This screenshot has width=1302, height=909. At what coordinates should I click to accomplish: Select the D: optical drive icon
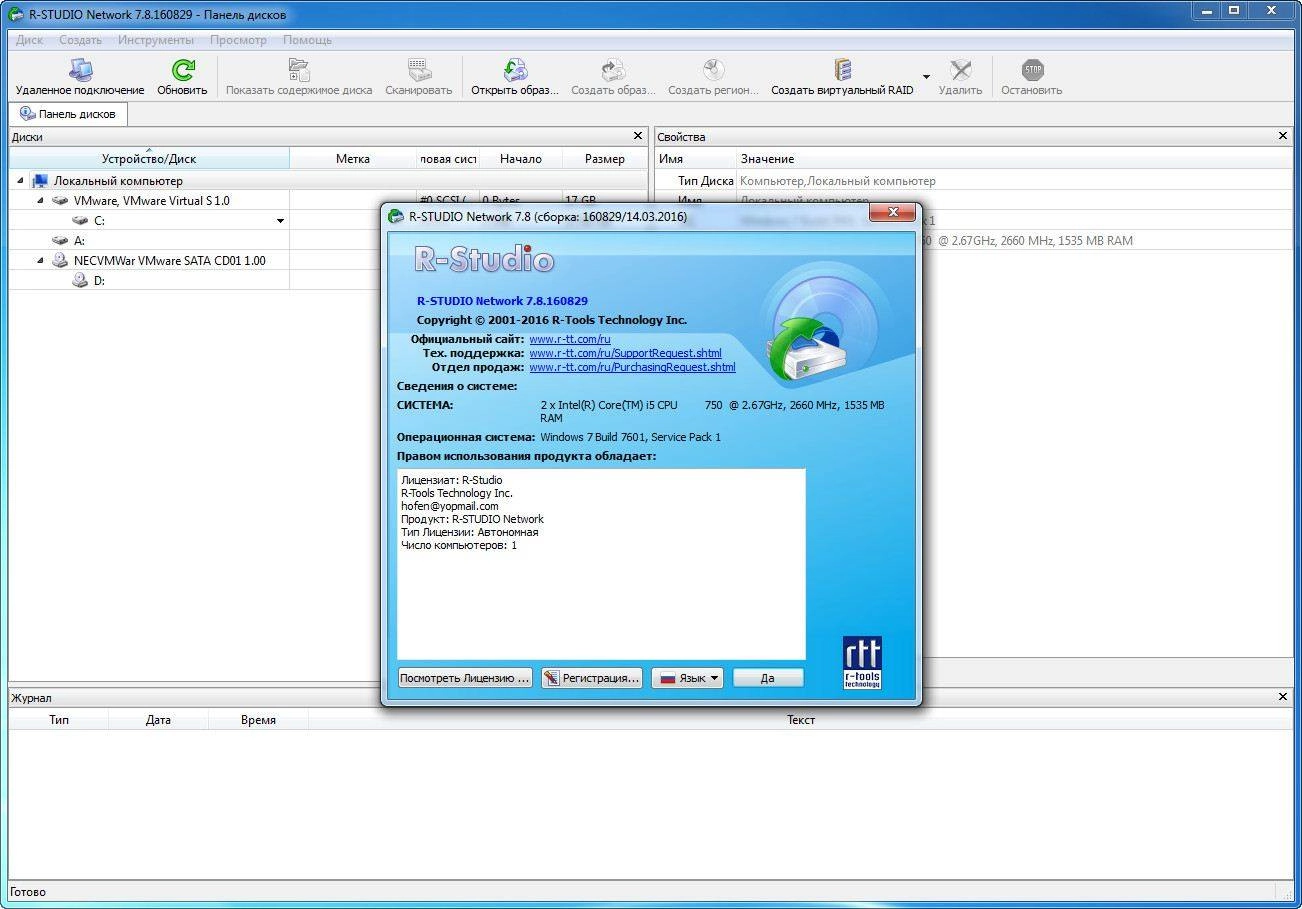[80, 280]
